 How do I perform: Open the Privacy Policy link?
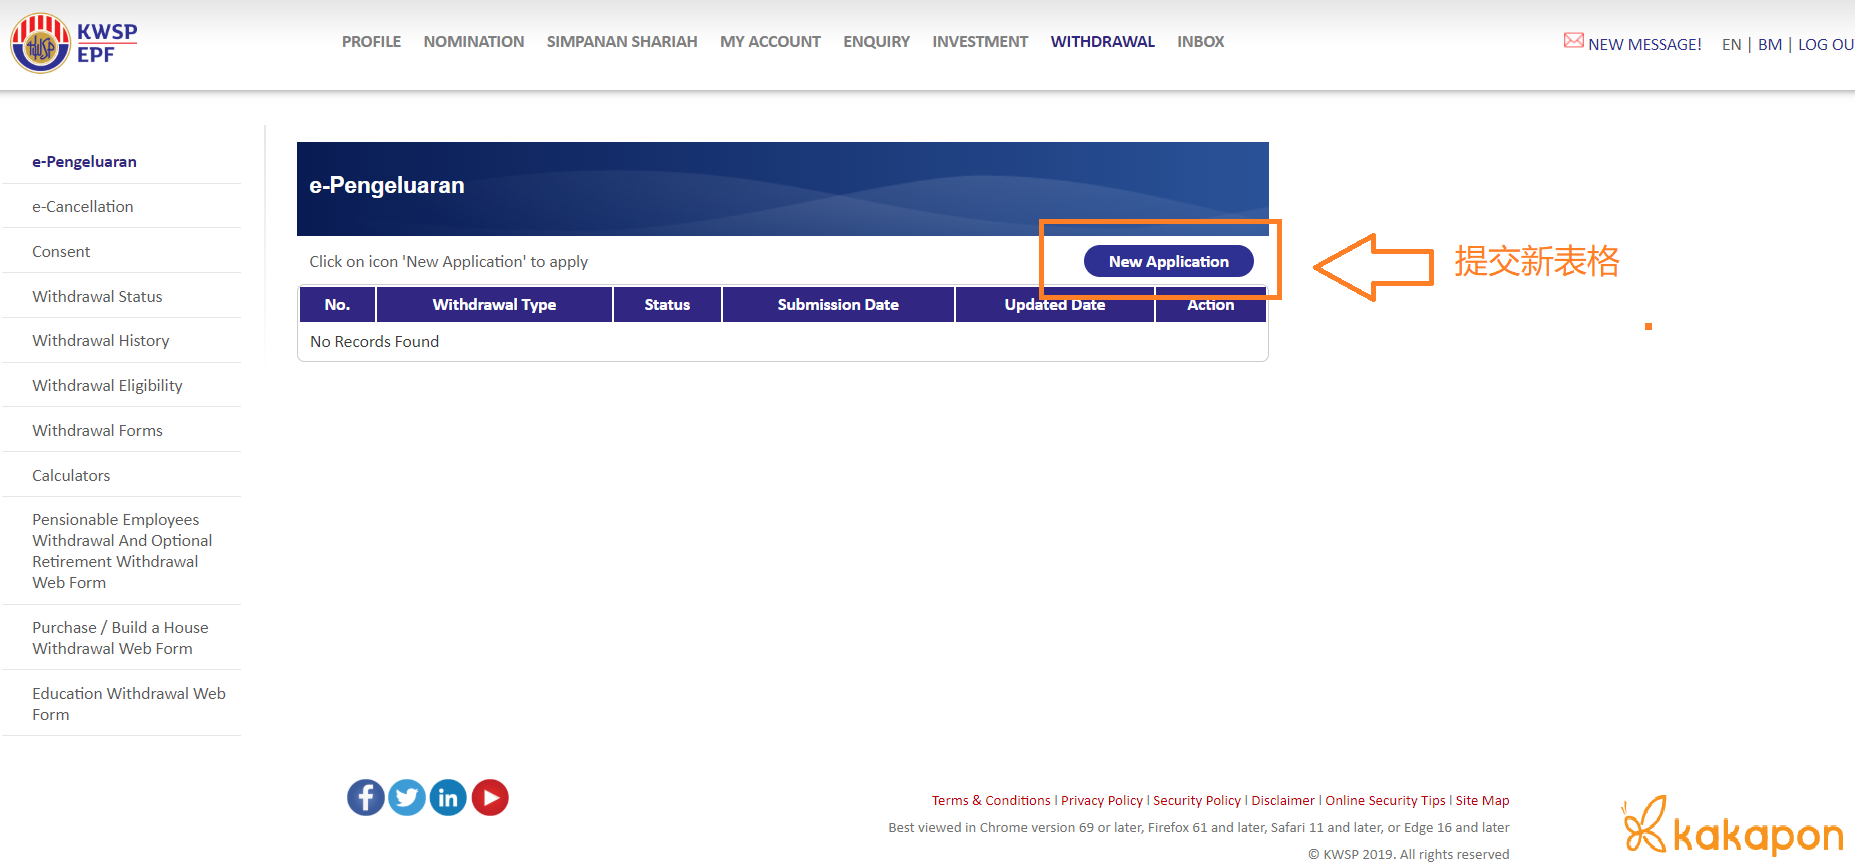pos(1102,801)
